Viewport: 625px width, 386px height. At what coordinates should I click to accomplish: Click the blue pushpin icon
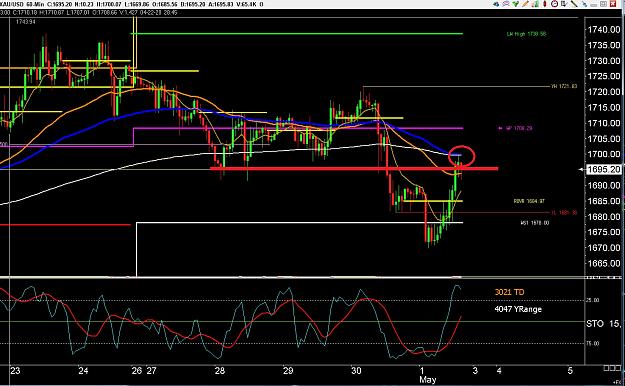click(584, 4)
